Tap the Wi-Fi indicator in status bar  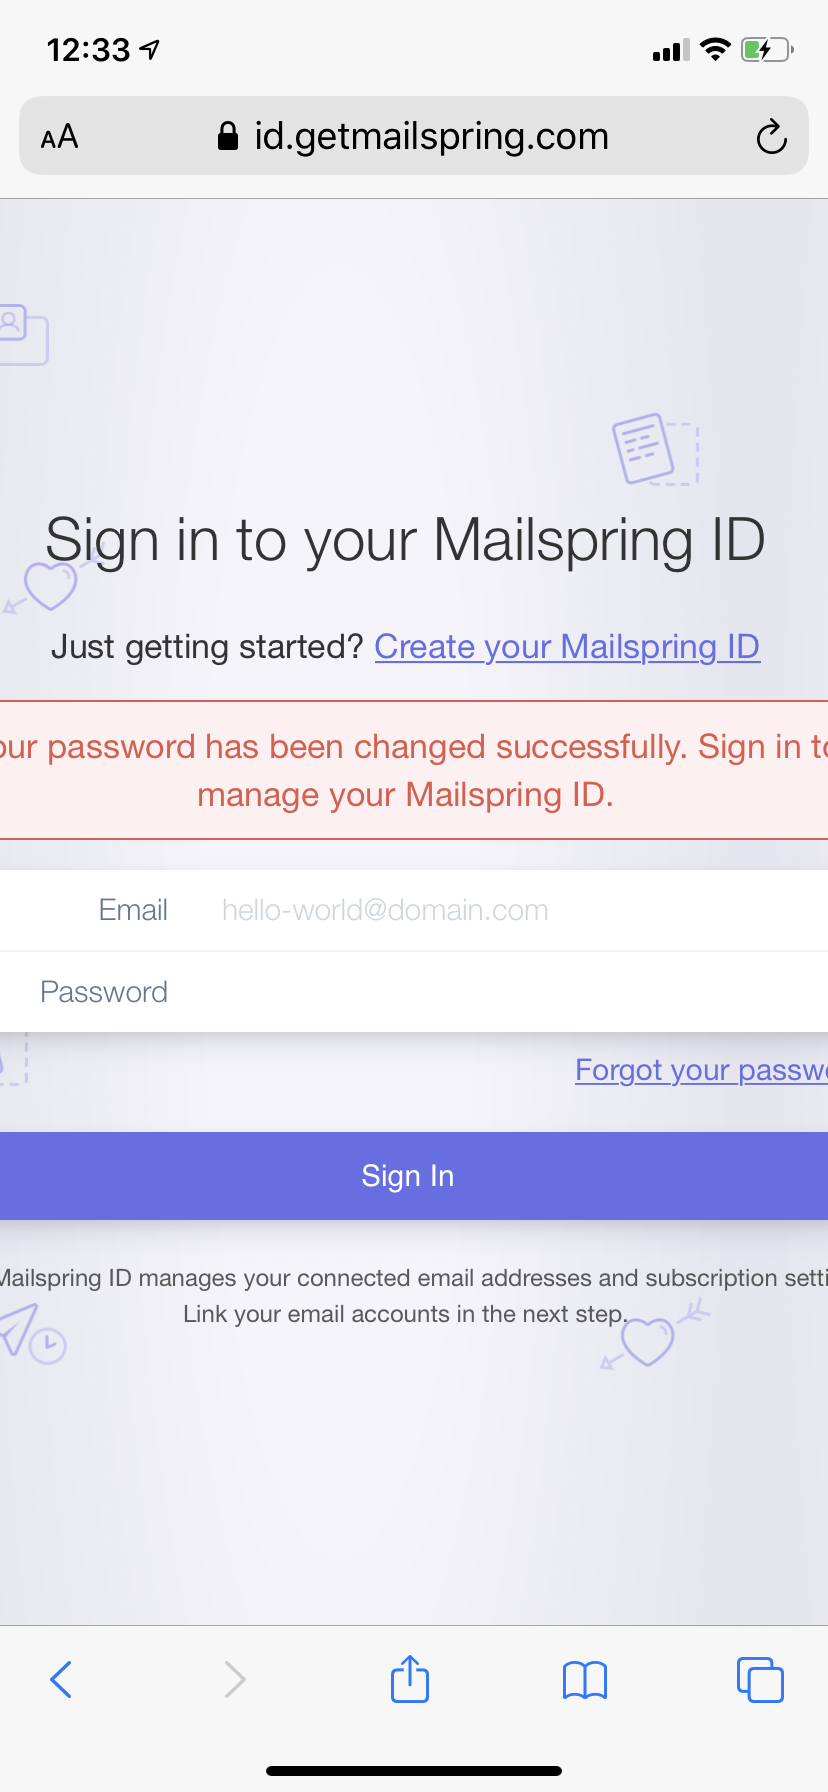(716, 49)
